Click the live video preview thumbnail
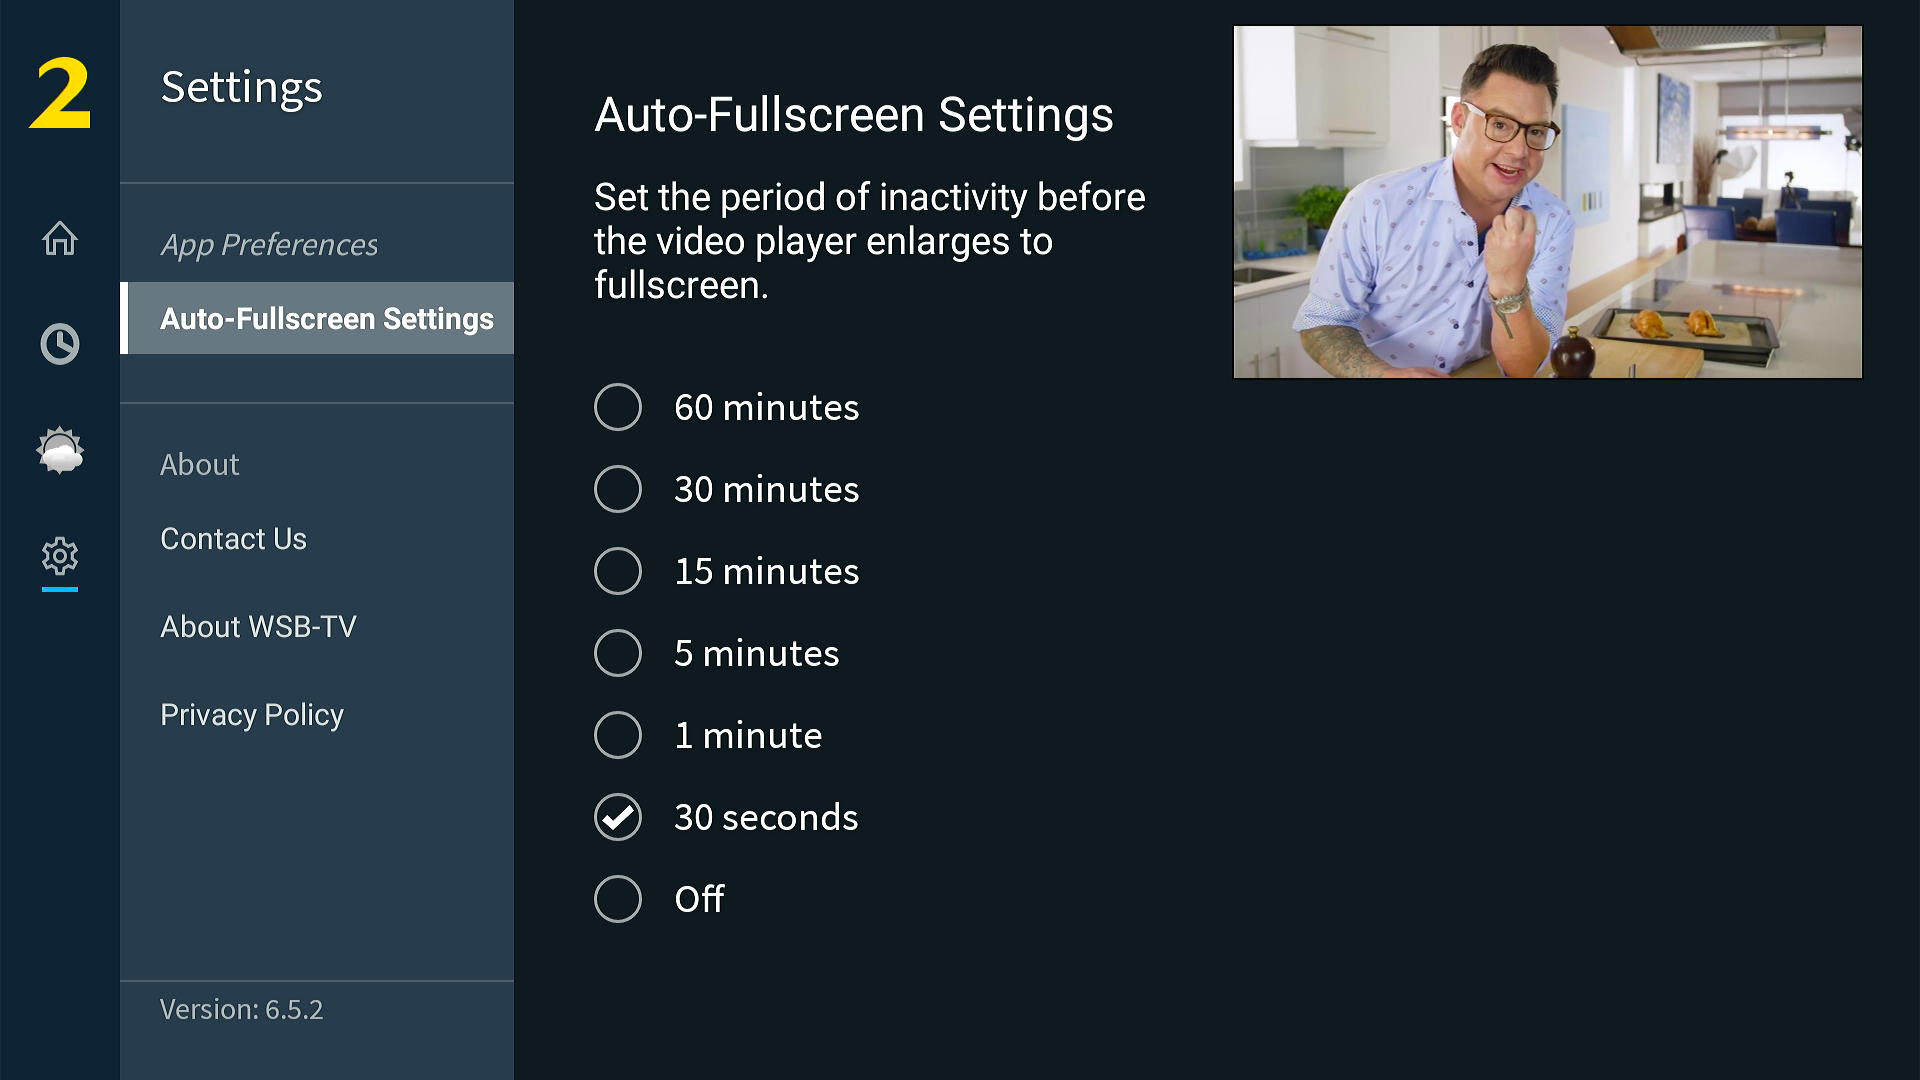Image resolution: width=1920 pixels, height=1080 pixels. click(1547, 202)
